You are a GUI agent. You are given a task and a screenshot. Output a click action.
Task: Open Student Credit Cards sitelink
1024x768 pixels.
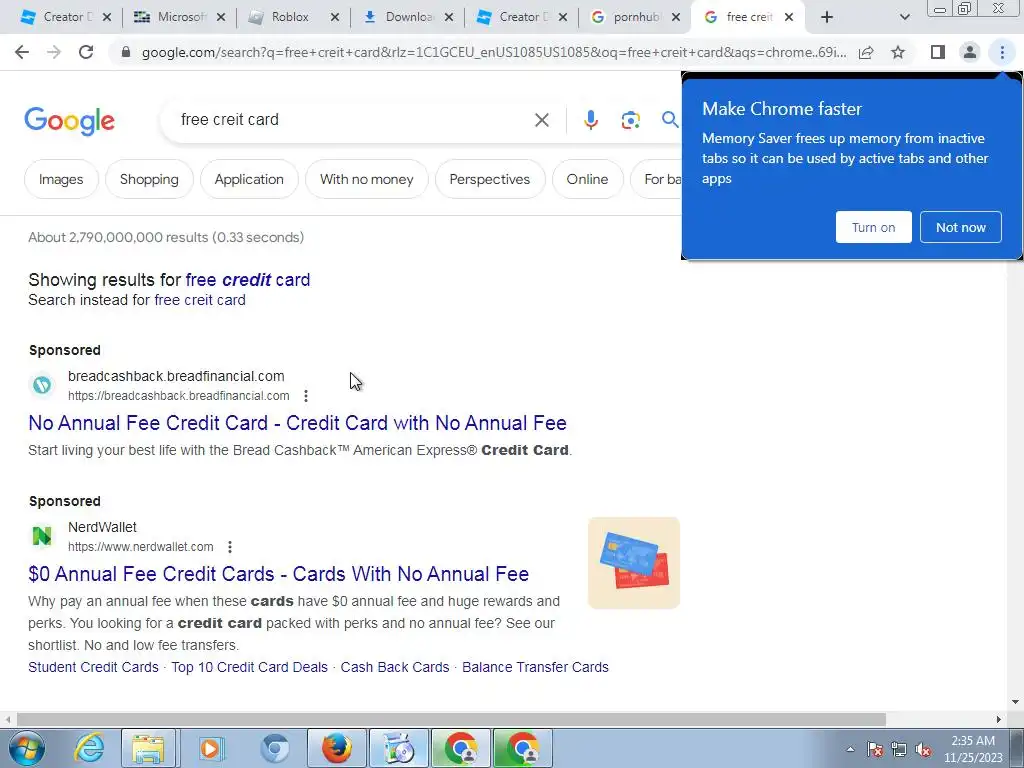coord(93,667)
